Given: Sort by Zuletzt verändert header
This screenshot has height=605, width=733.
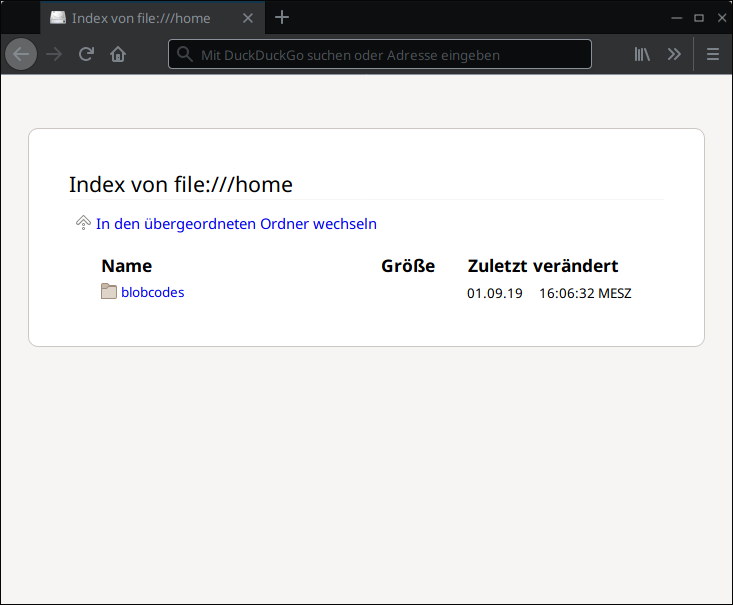Looking at the screenshot, I should [x=543, y=266].
